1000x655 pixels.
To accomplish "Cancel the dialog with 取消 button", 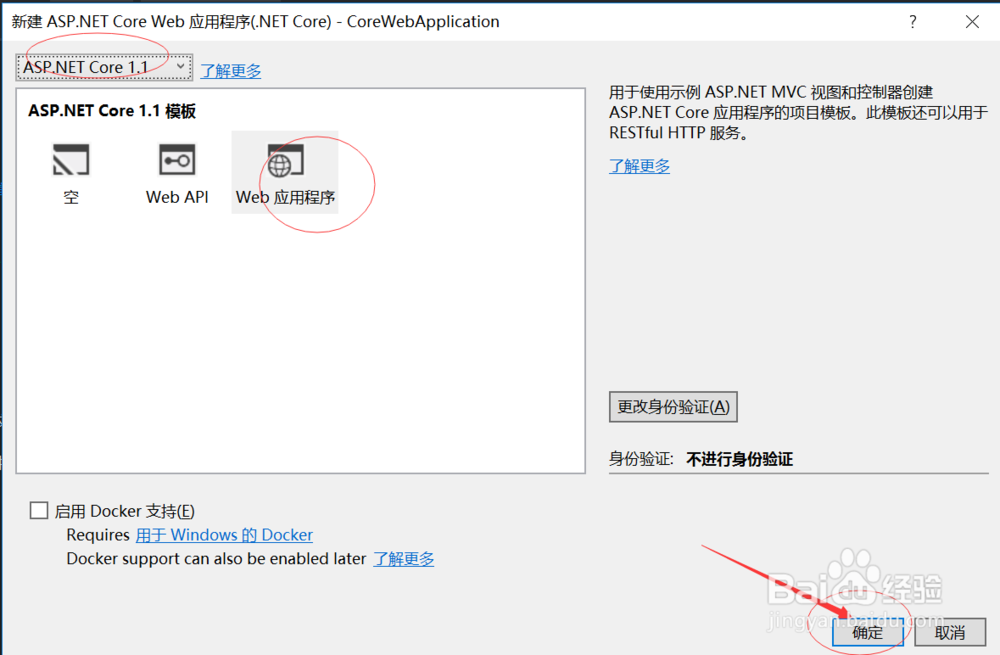I will [x=950, y=632].
